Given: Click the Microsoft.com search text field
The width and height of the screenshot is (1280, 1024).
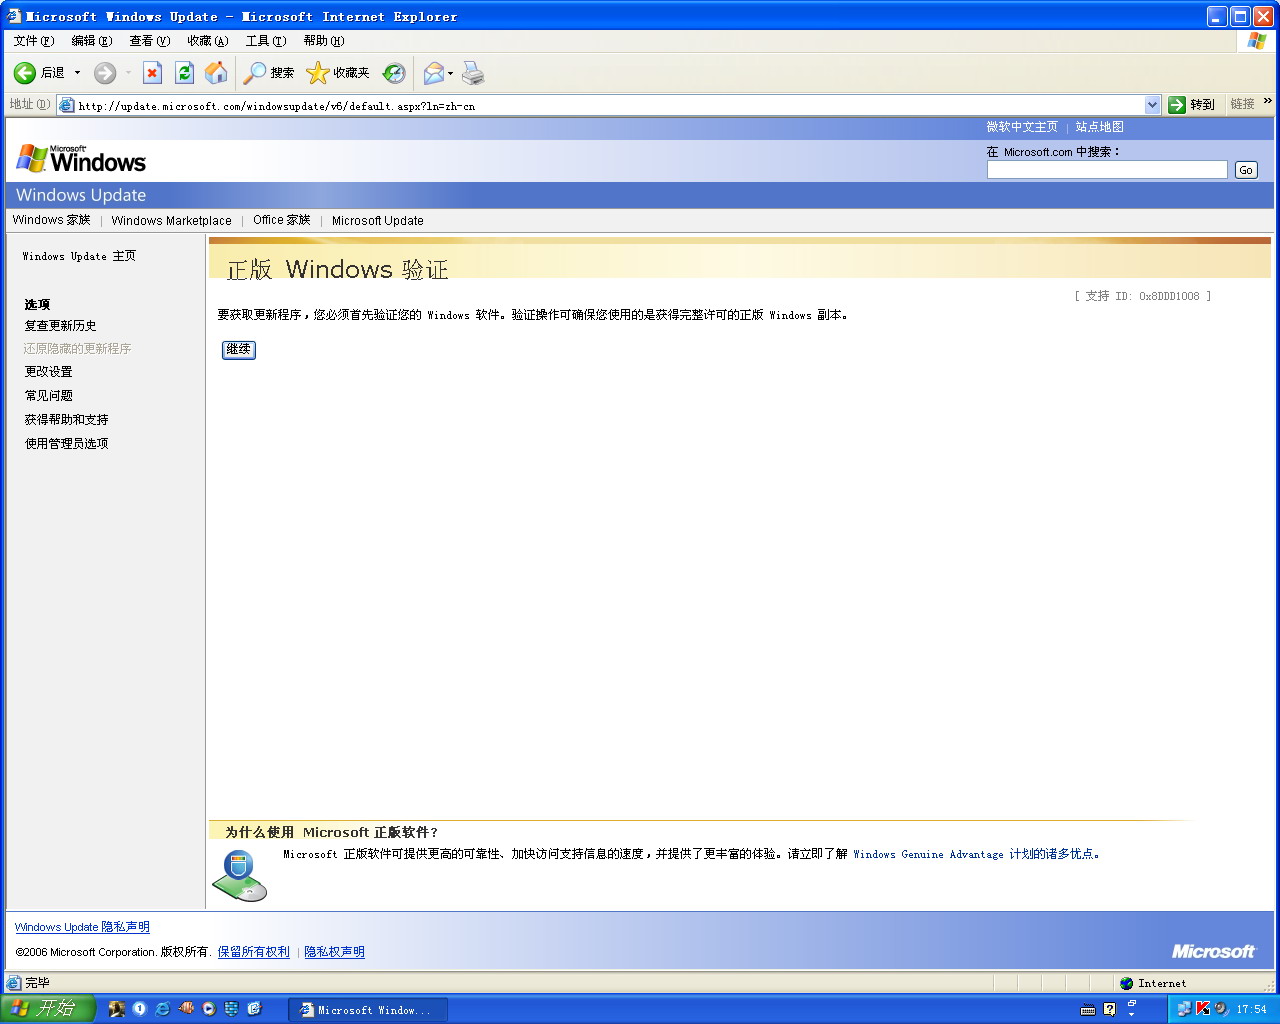Looking at the screenshot, I should pos(1107,170).
